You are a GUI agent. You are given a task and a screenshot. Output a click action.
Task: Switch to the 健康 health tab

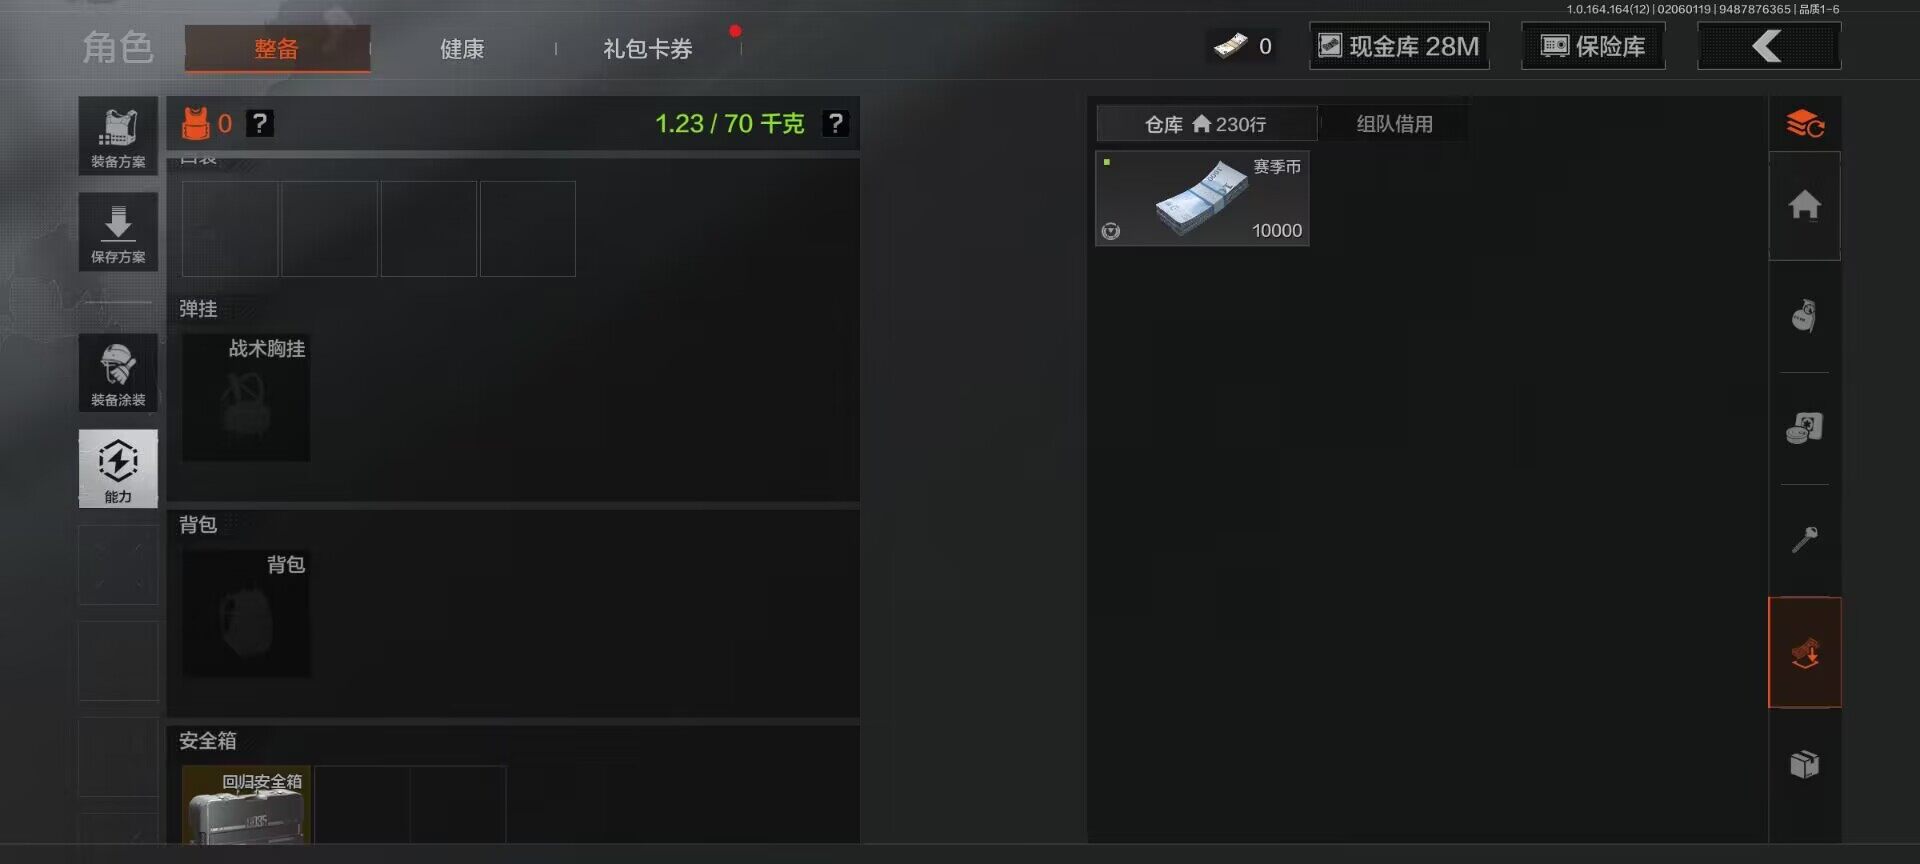[462, 48]
